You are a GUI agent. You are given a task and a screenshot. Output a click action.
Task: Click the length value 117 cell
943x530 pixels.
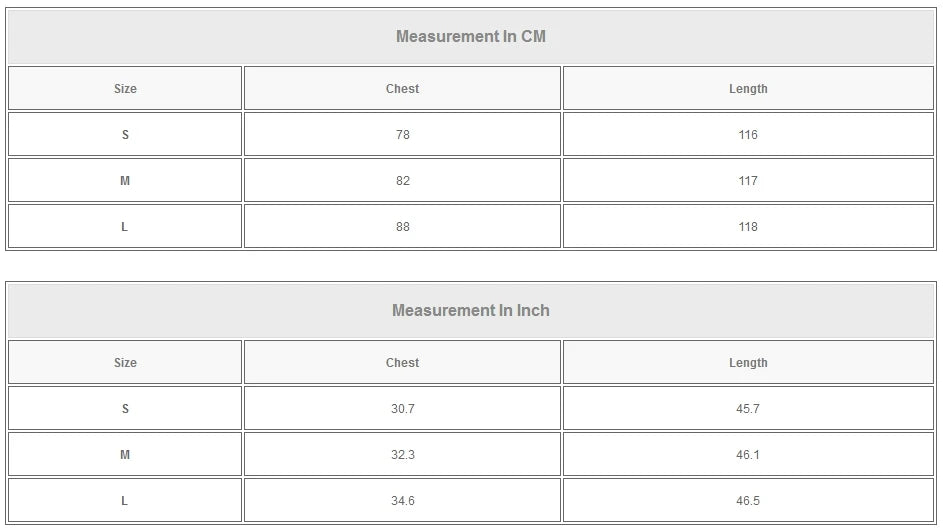coord(748,181)
